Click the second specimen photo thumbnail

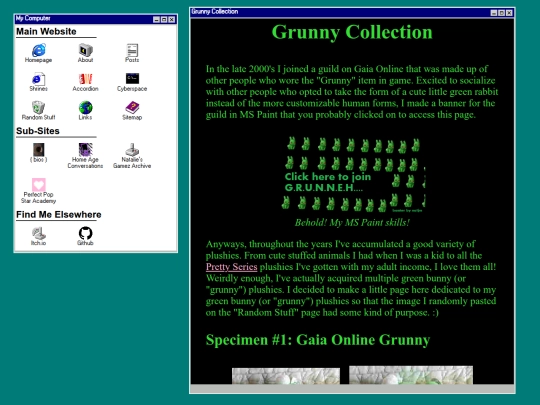(411, 375)
